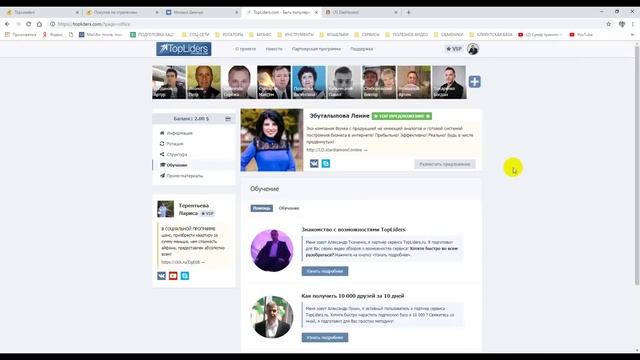
Task: Open the РОТАТОРЫ bookmark folder
Action: 229,35
